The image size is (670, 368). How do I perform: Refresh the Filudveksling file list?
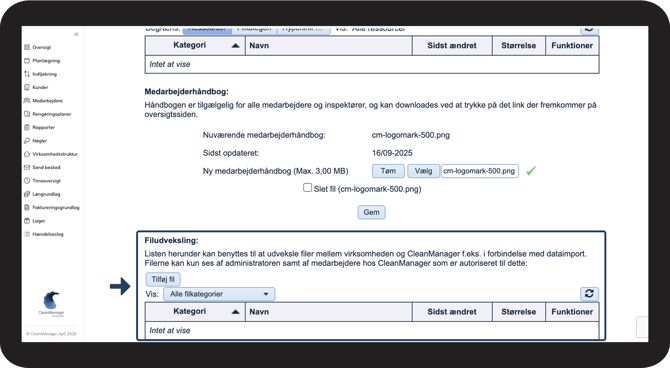point(589,294)
